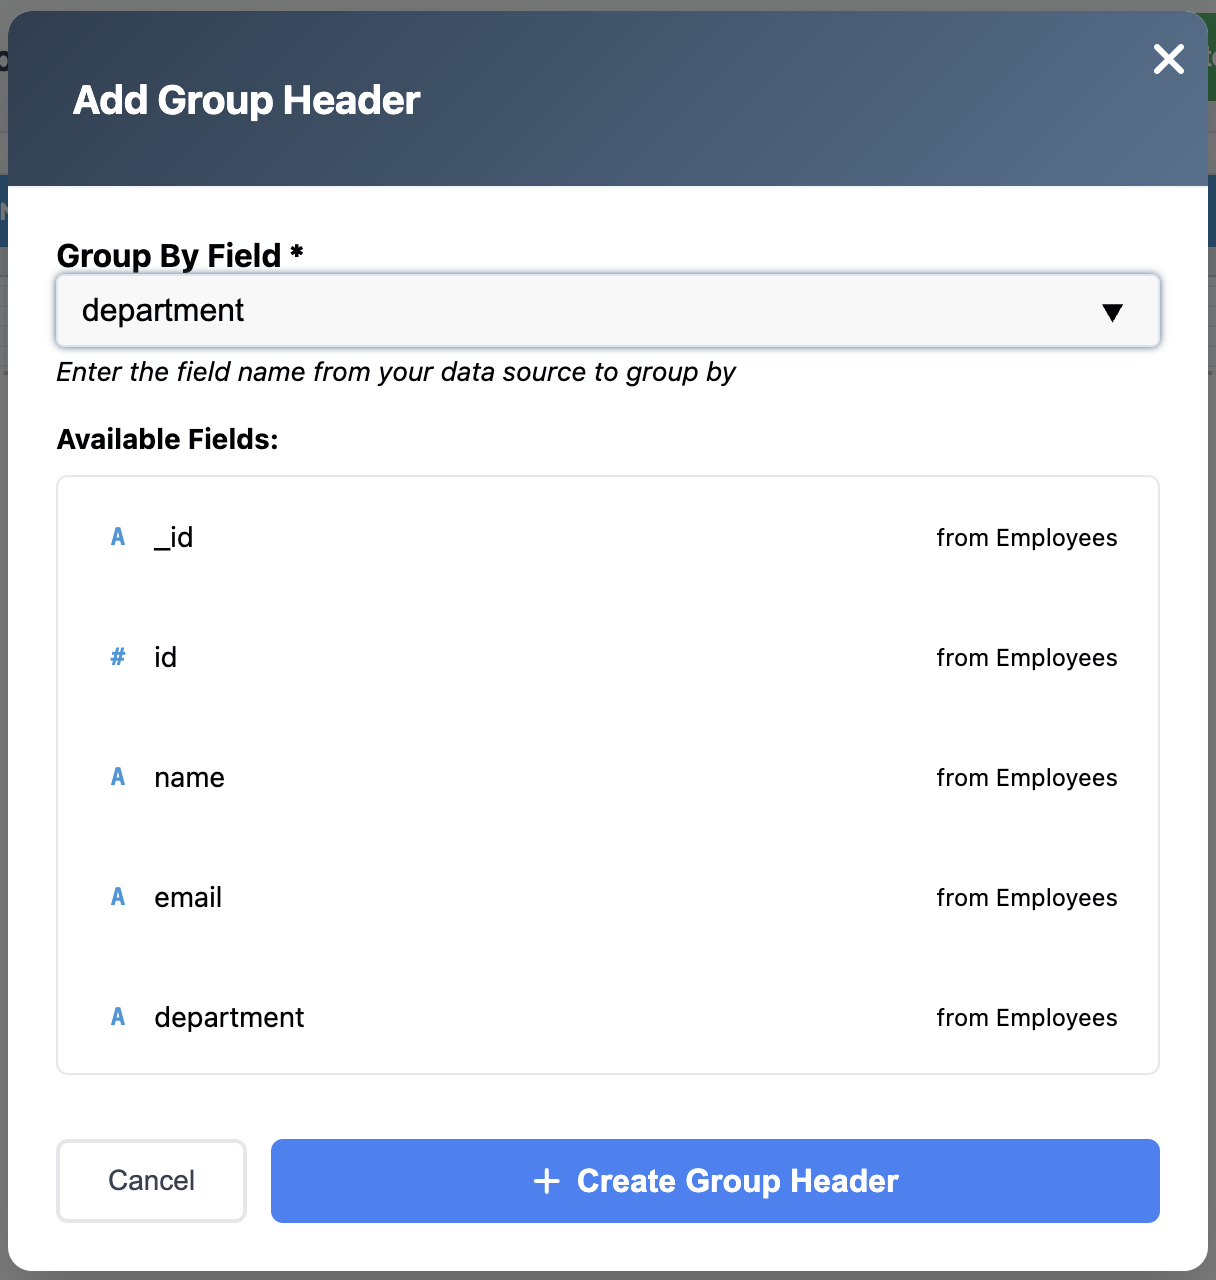
Task: Click the X icon in the dialog header
Action: pos(1168,59)
